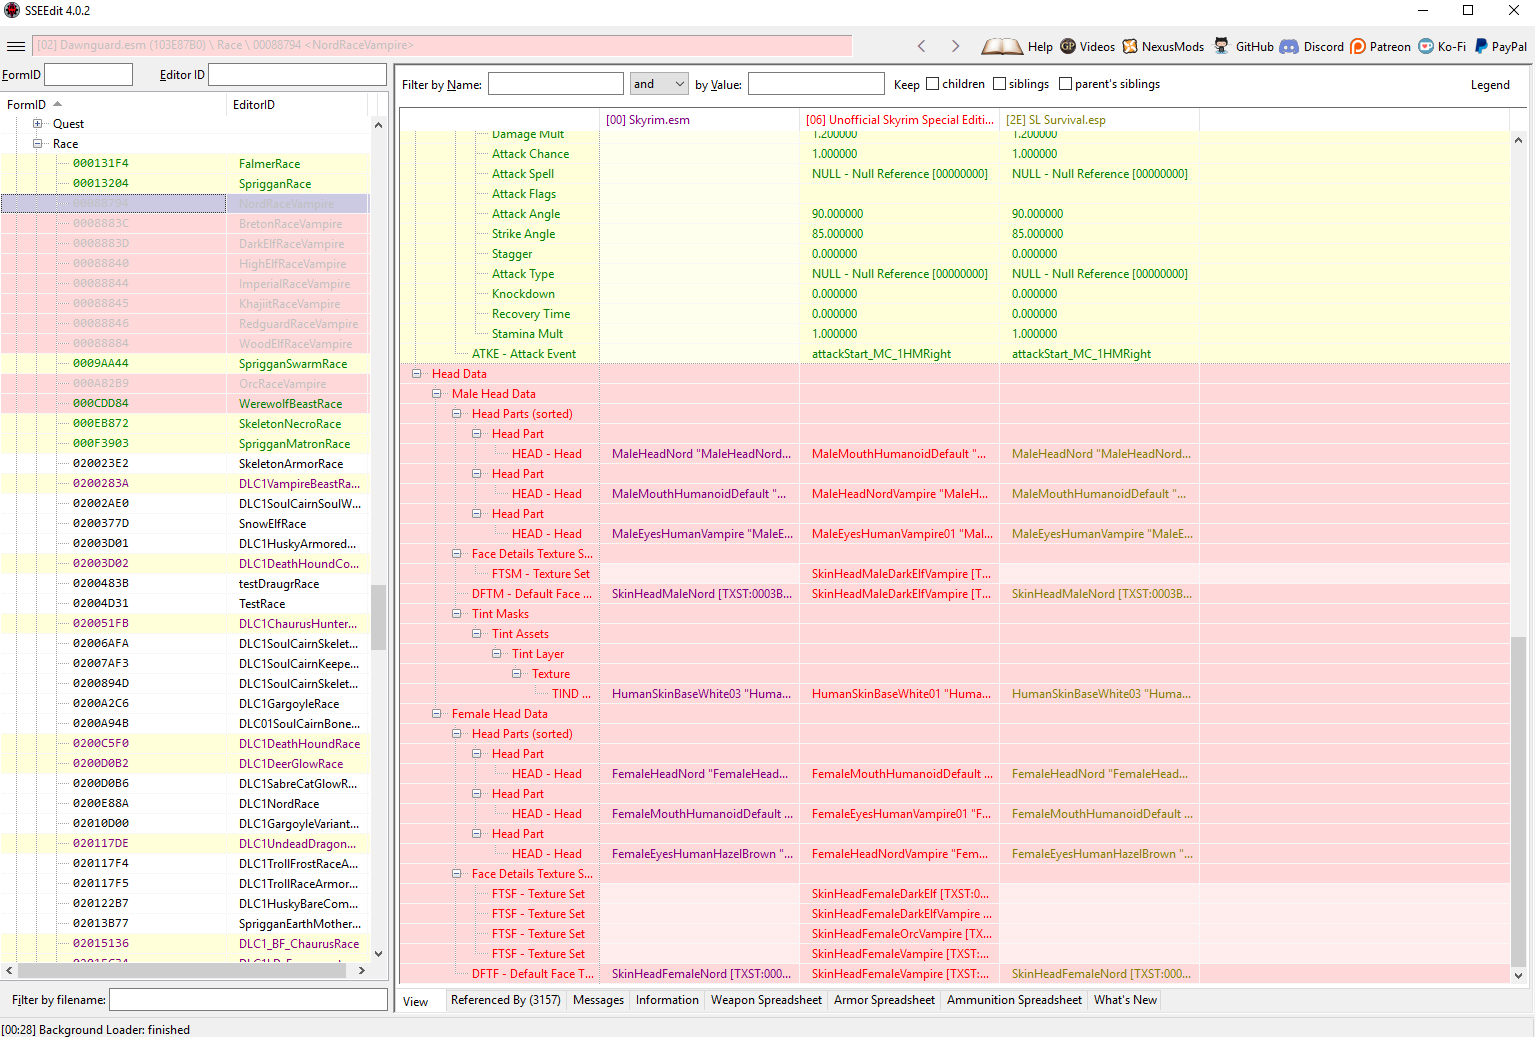Switch to the Referenced By tab
This screenshot has height=1037, width=1535.
(x=505, y=1000)
